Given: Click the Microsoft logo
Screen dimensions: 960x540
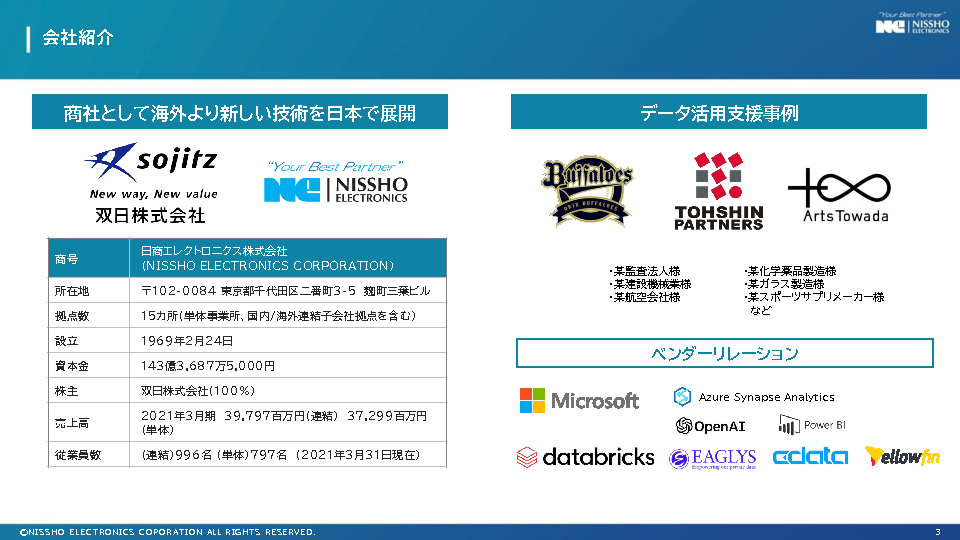Looking at the screenshot, I should point(579,401).
